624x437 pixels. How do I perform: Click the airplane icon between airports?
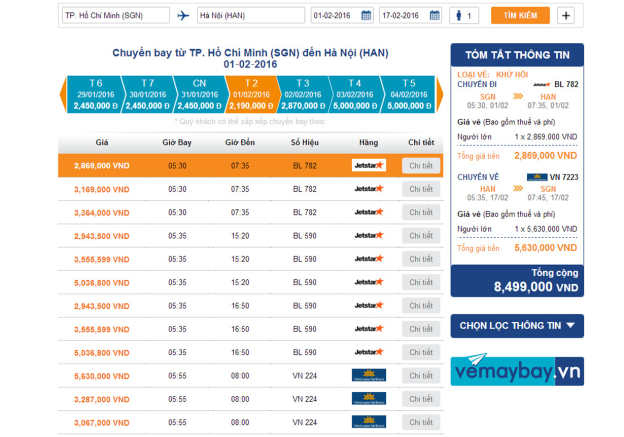coord(183,16)
